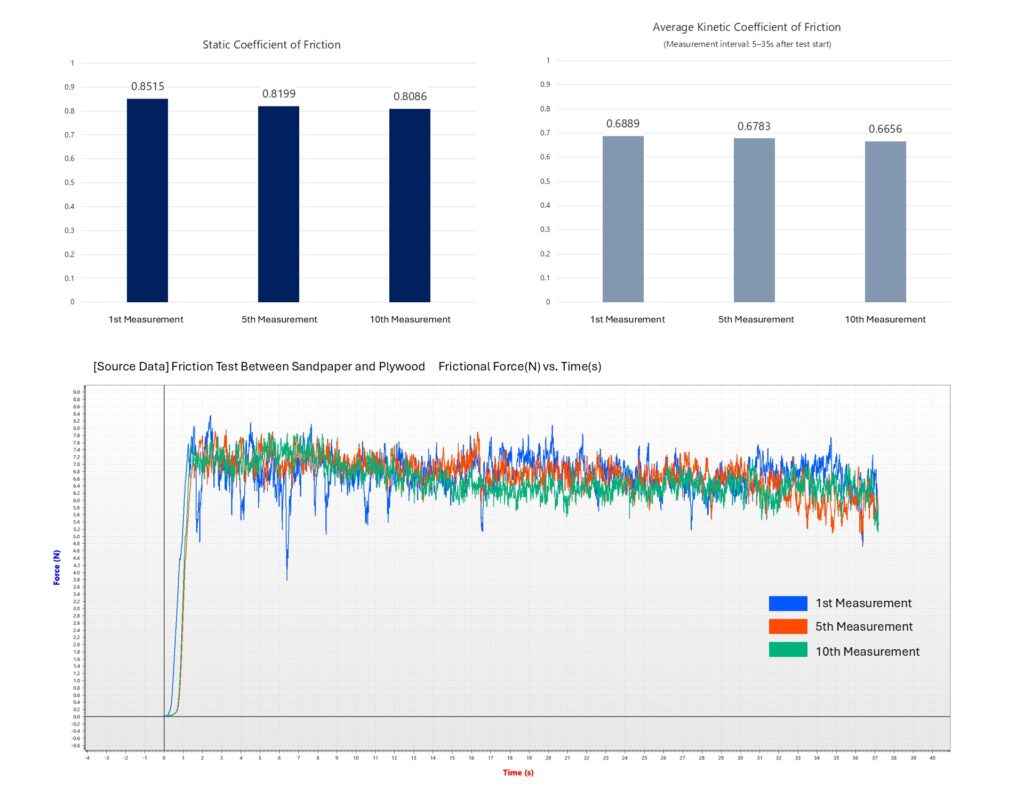Select the red Time (s) axis label
The height and width of the screenshot is (806, 1024).
tap(517, 772)
